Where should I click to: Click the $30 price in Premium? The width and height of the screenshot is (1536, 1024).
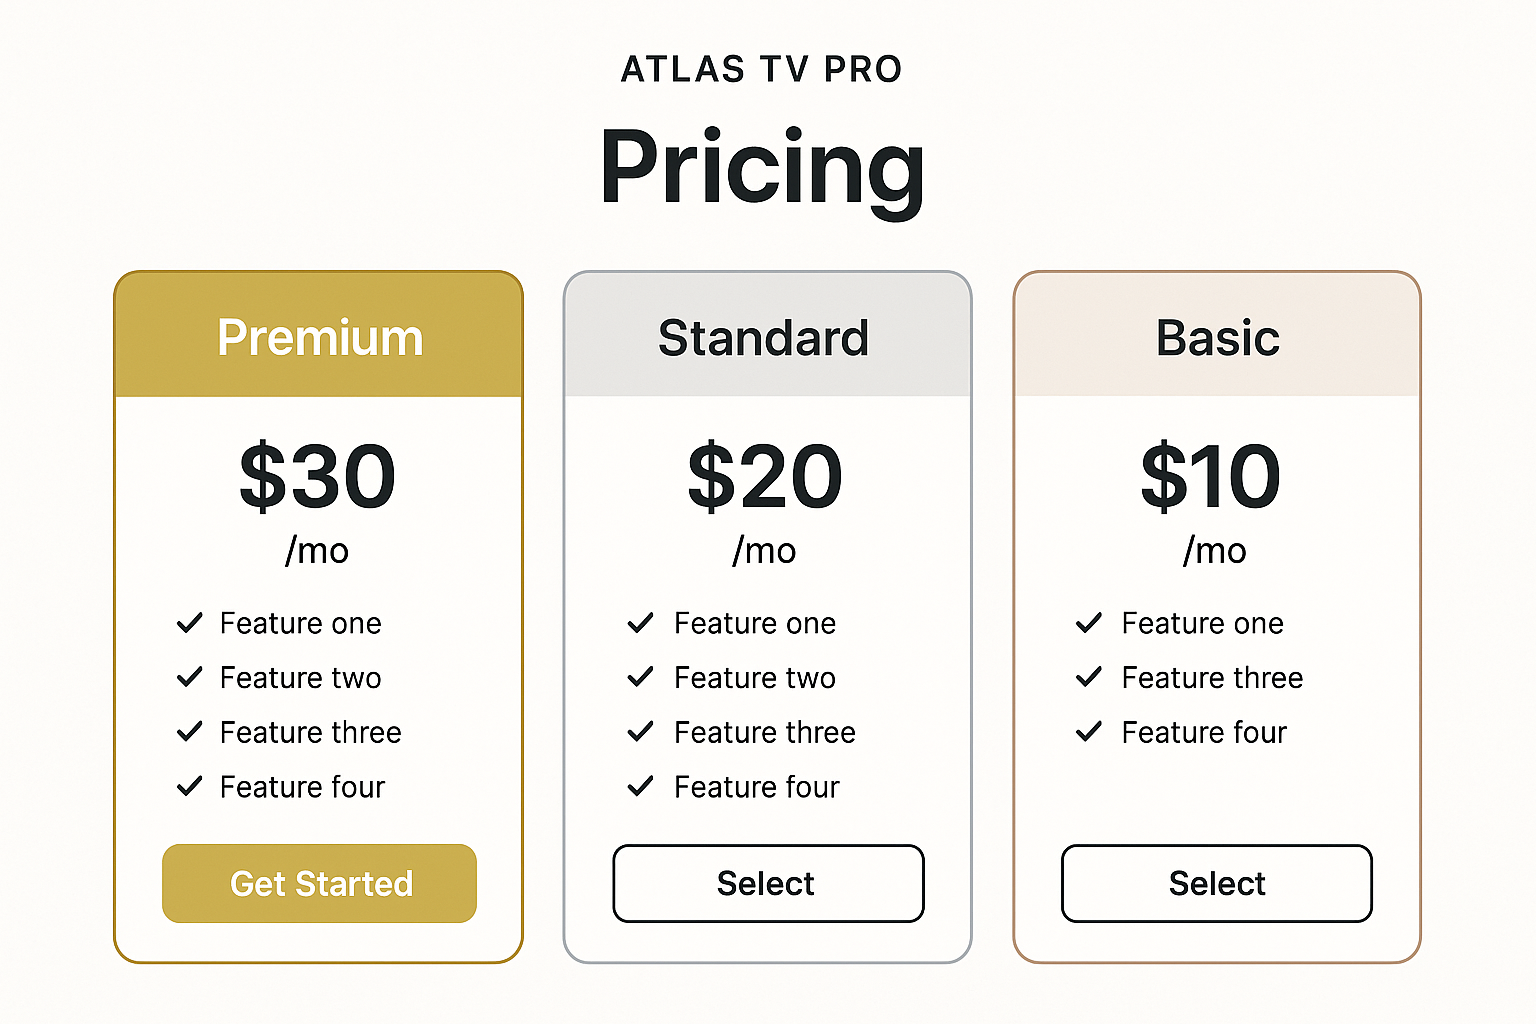pos(318,477)
